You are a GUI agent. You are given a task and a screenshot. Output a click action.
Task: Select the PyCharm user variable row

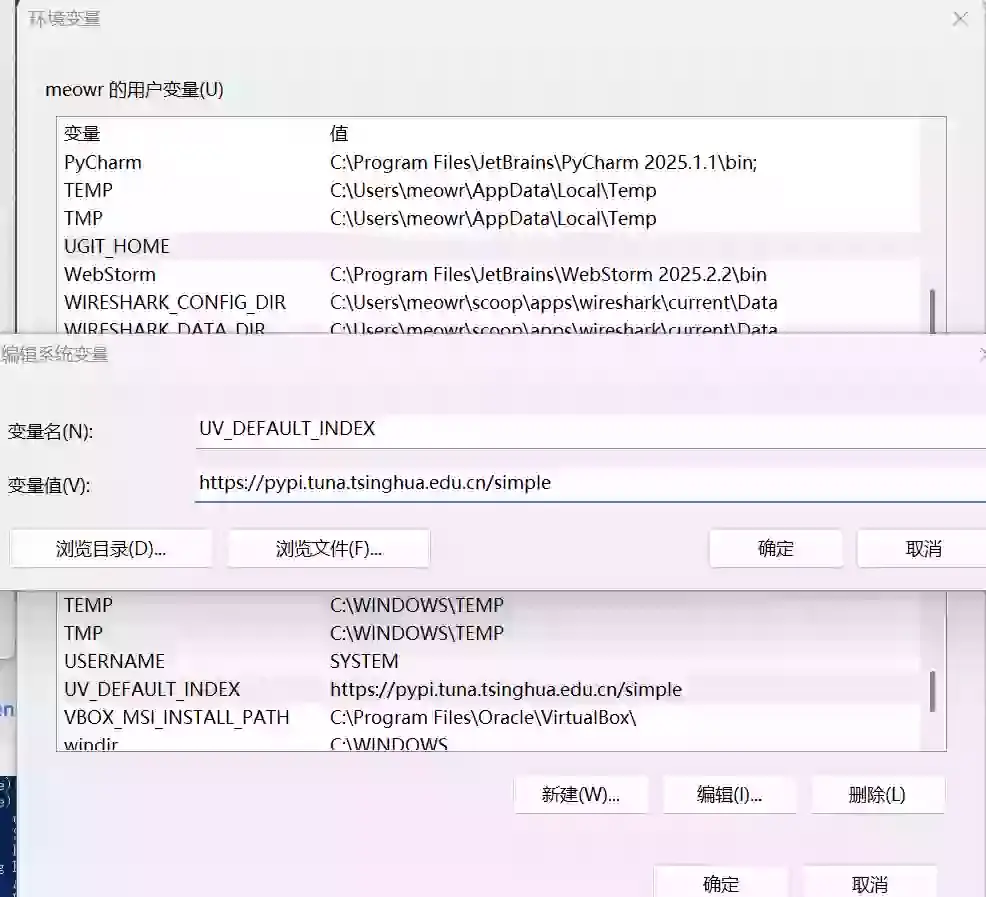103,162
